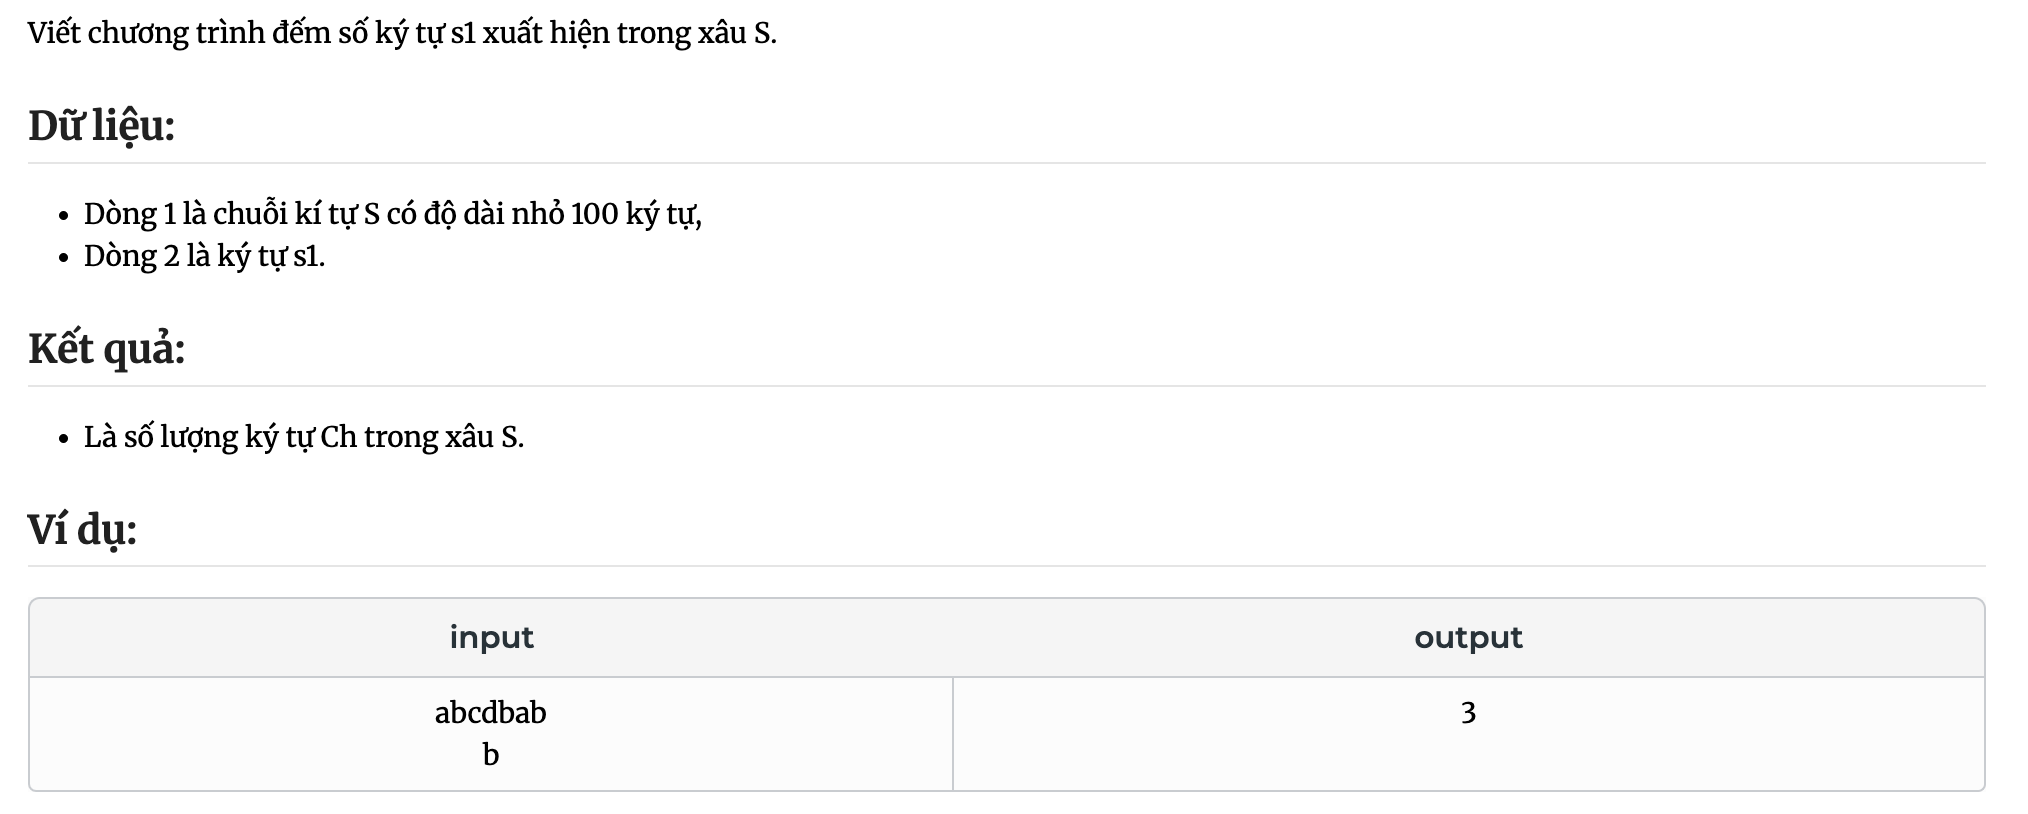Viewport: 2028px width, 814px height.
Task: Select the "input" table column header
Action: coord(491,638)
